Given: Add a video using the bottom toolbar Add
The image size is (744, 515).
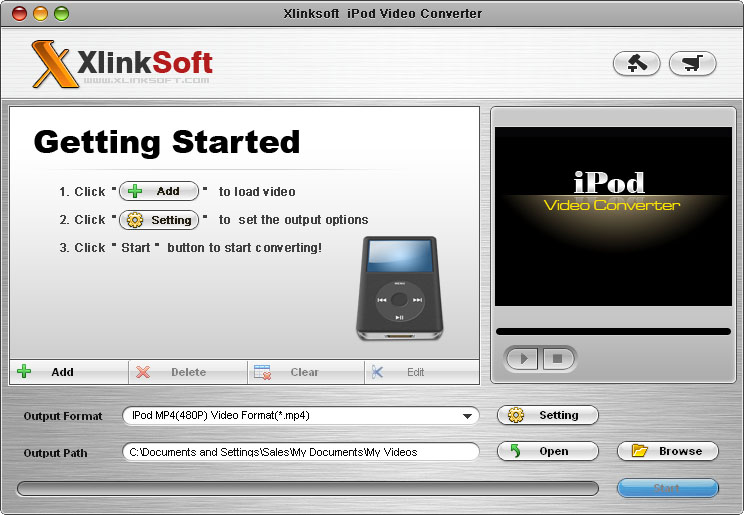Looking at the screenshot, I should pos(69,372).
